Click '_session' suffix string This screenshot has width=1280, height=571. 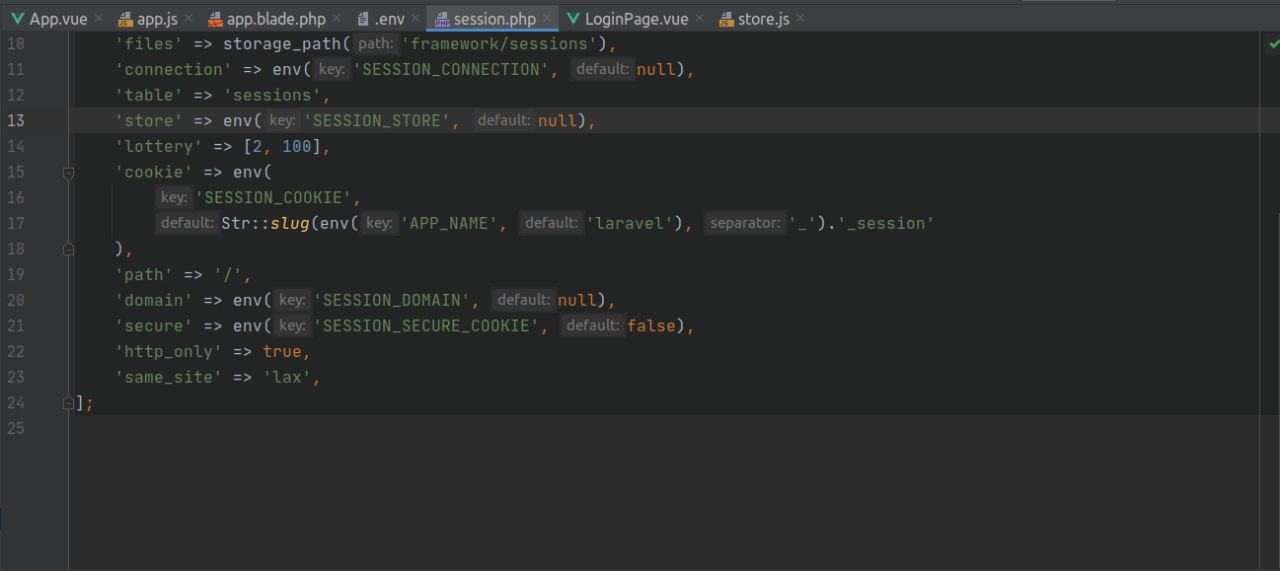pyautogui.click(x=885, y=223)
